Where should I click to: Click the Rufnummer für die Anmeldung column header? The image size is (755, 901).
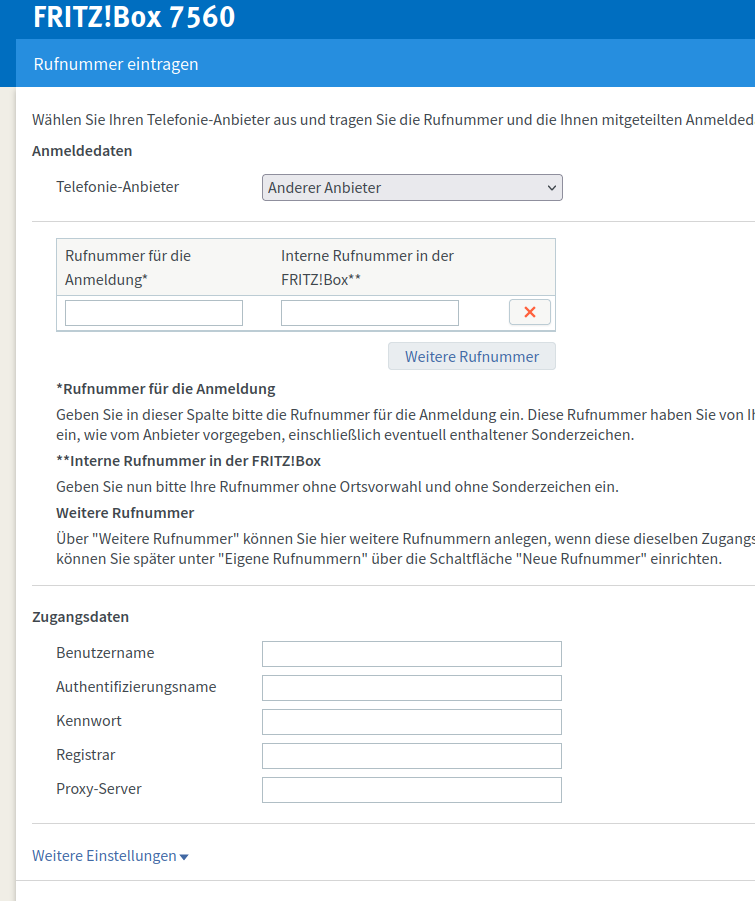click(128, 268)
